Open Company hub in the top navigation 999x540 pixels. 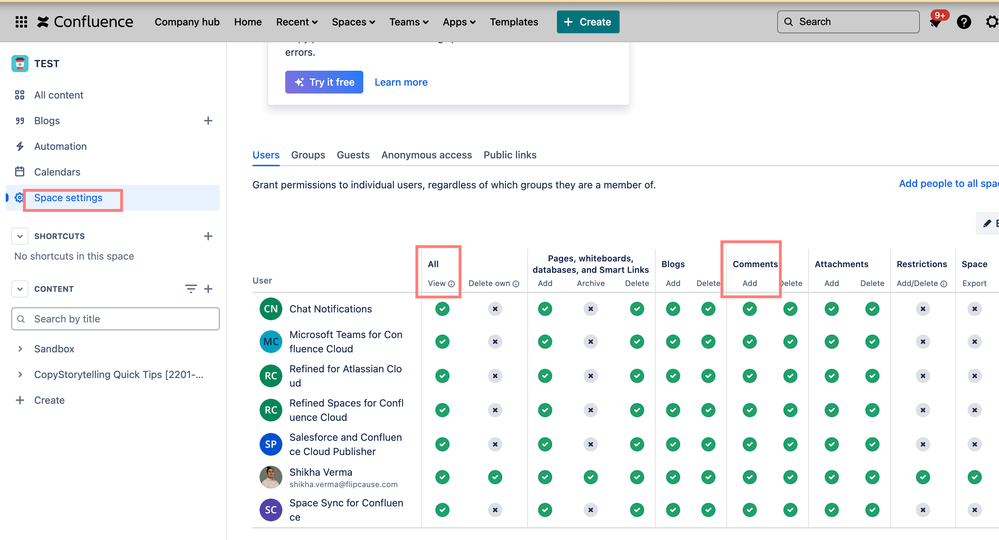[x=187, y=22]
